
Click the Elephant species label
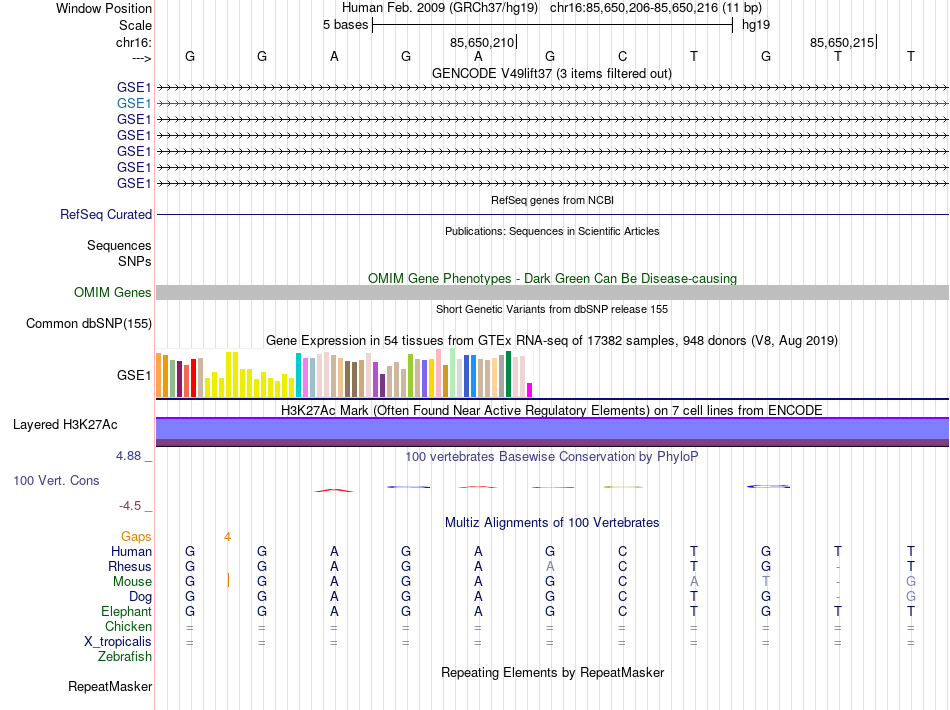pos(126,611)
